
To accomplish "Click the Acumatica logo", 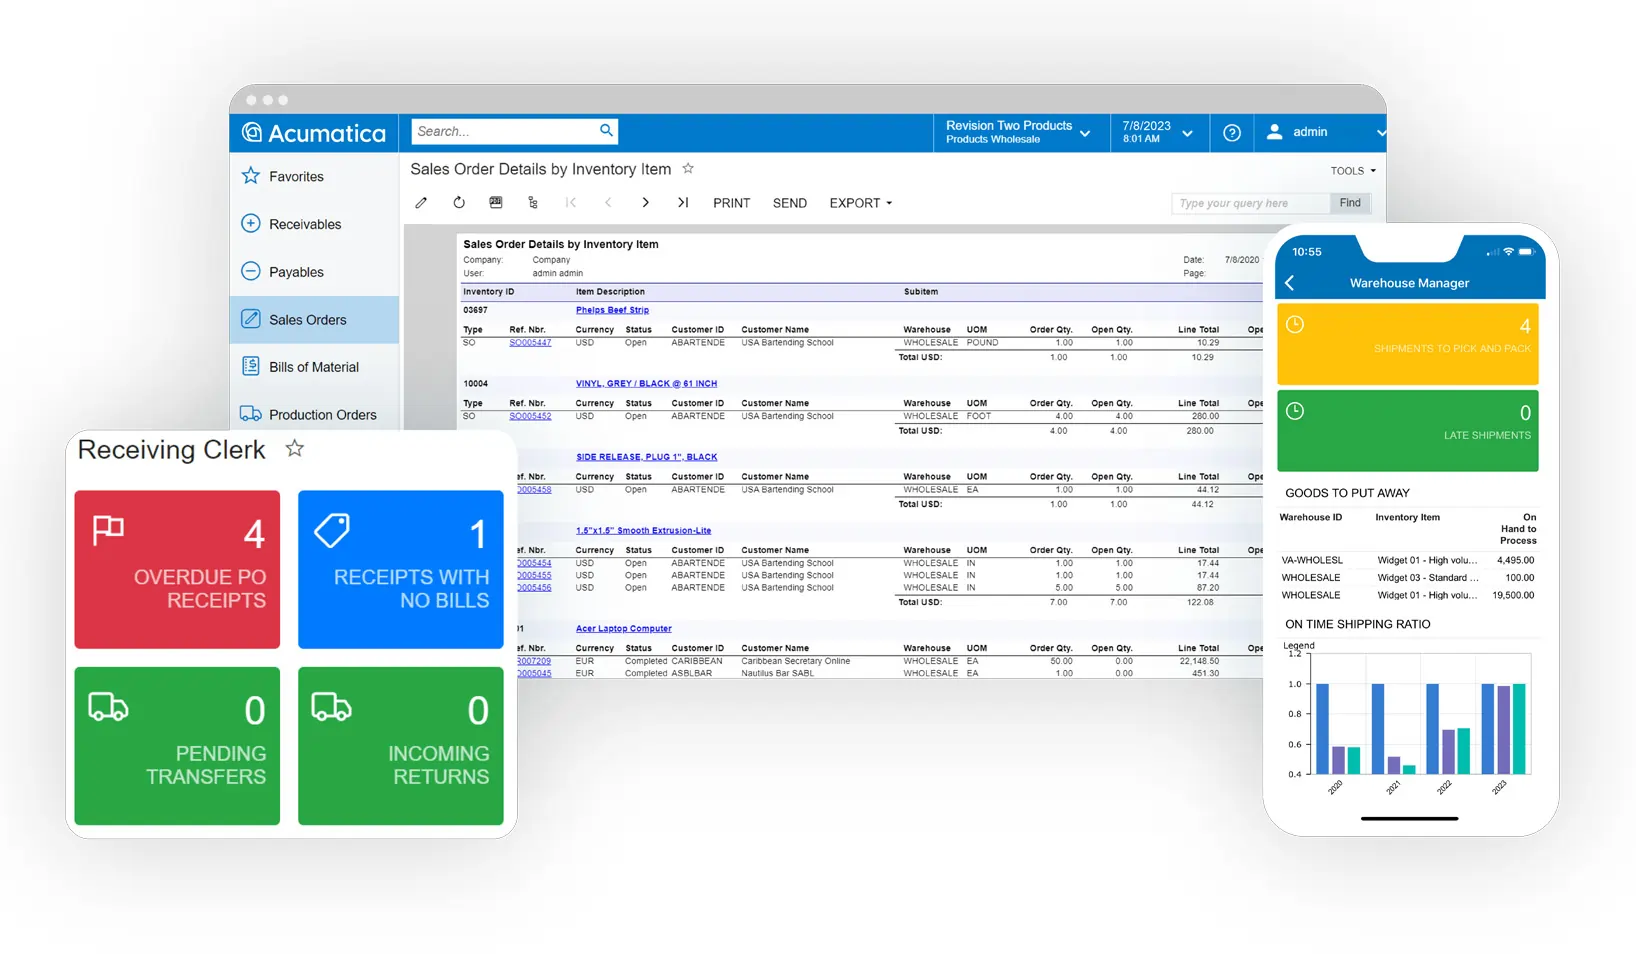I will 314,133.
